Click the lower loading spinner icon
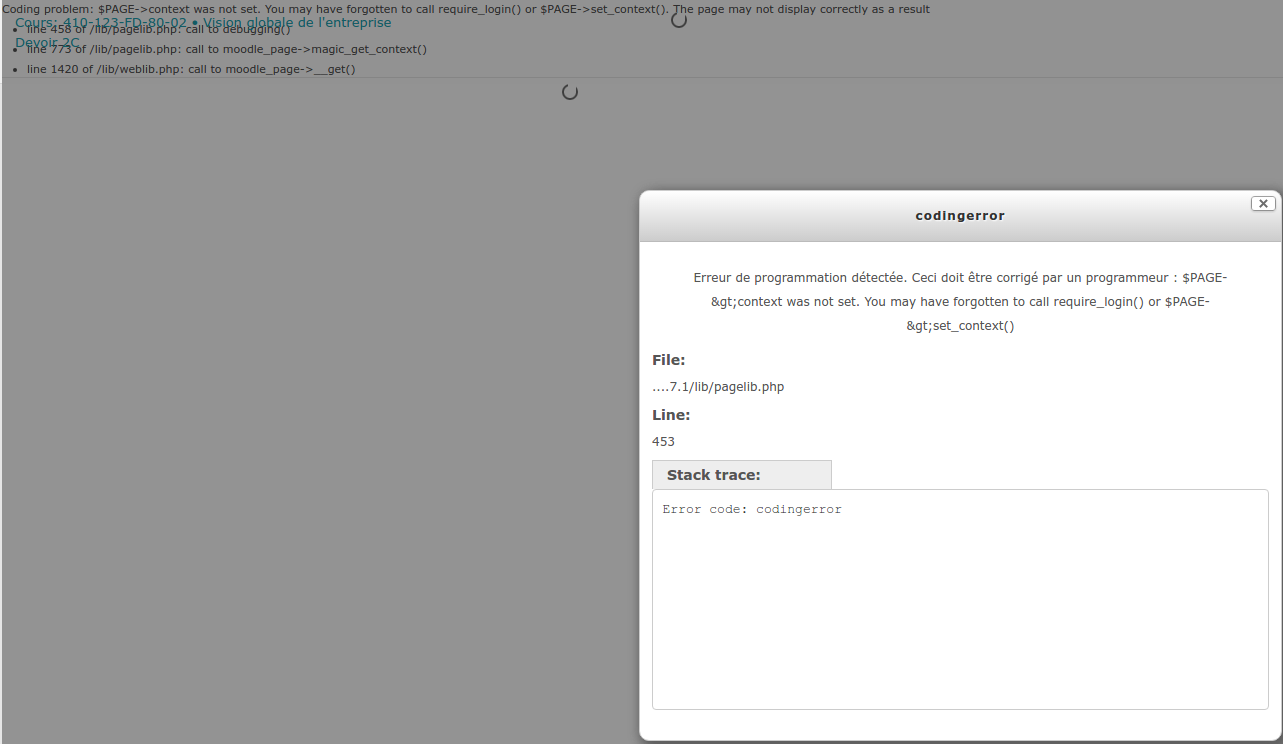Screen dimensions: 1283x744 tap(570, 92)
